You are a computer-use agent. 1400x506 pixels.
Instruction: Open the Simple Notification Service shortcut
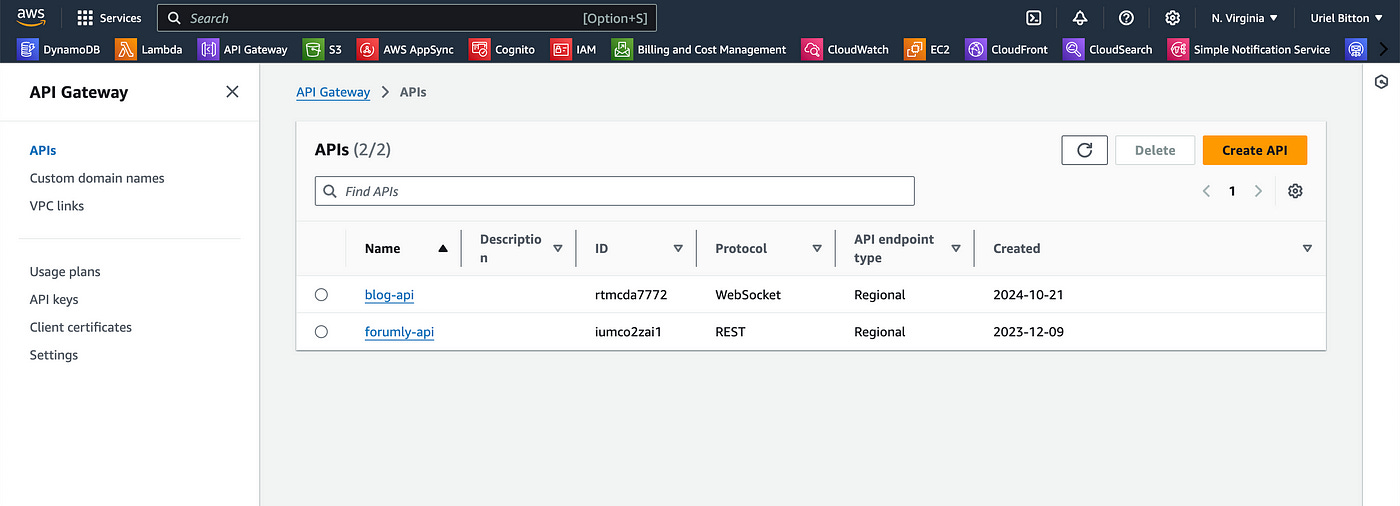coord(1249,49)
